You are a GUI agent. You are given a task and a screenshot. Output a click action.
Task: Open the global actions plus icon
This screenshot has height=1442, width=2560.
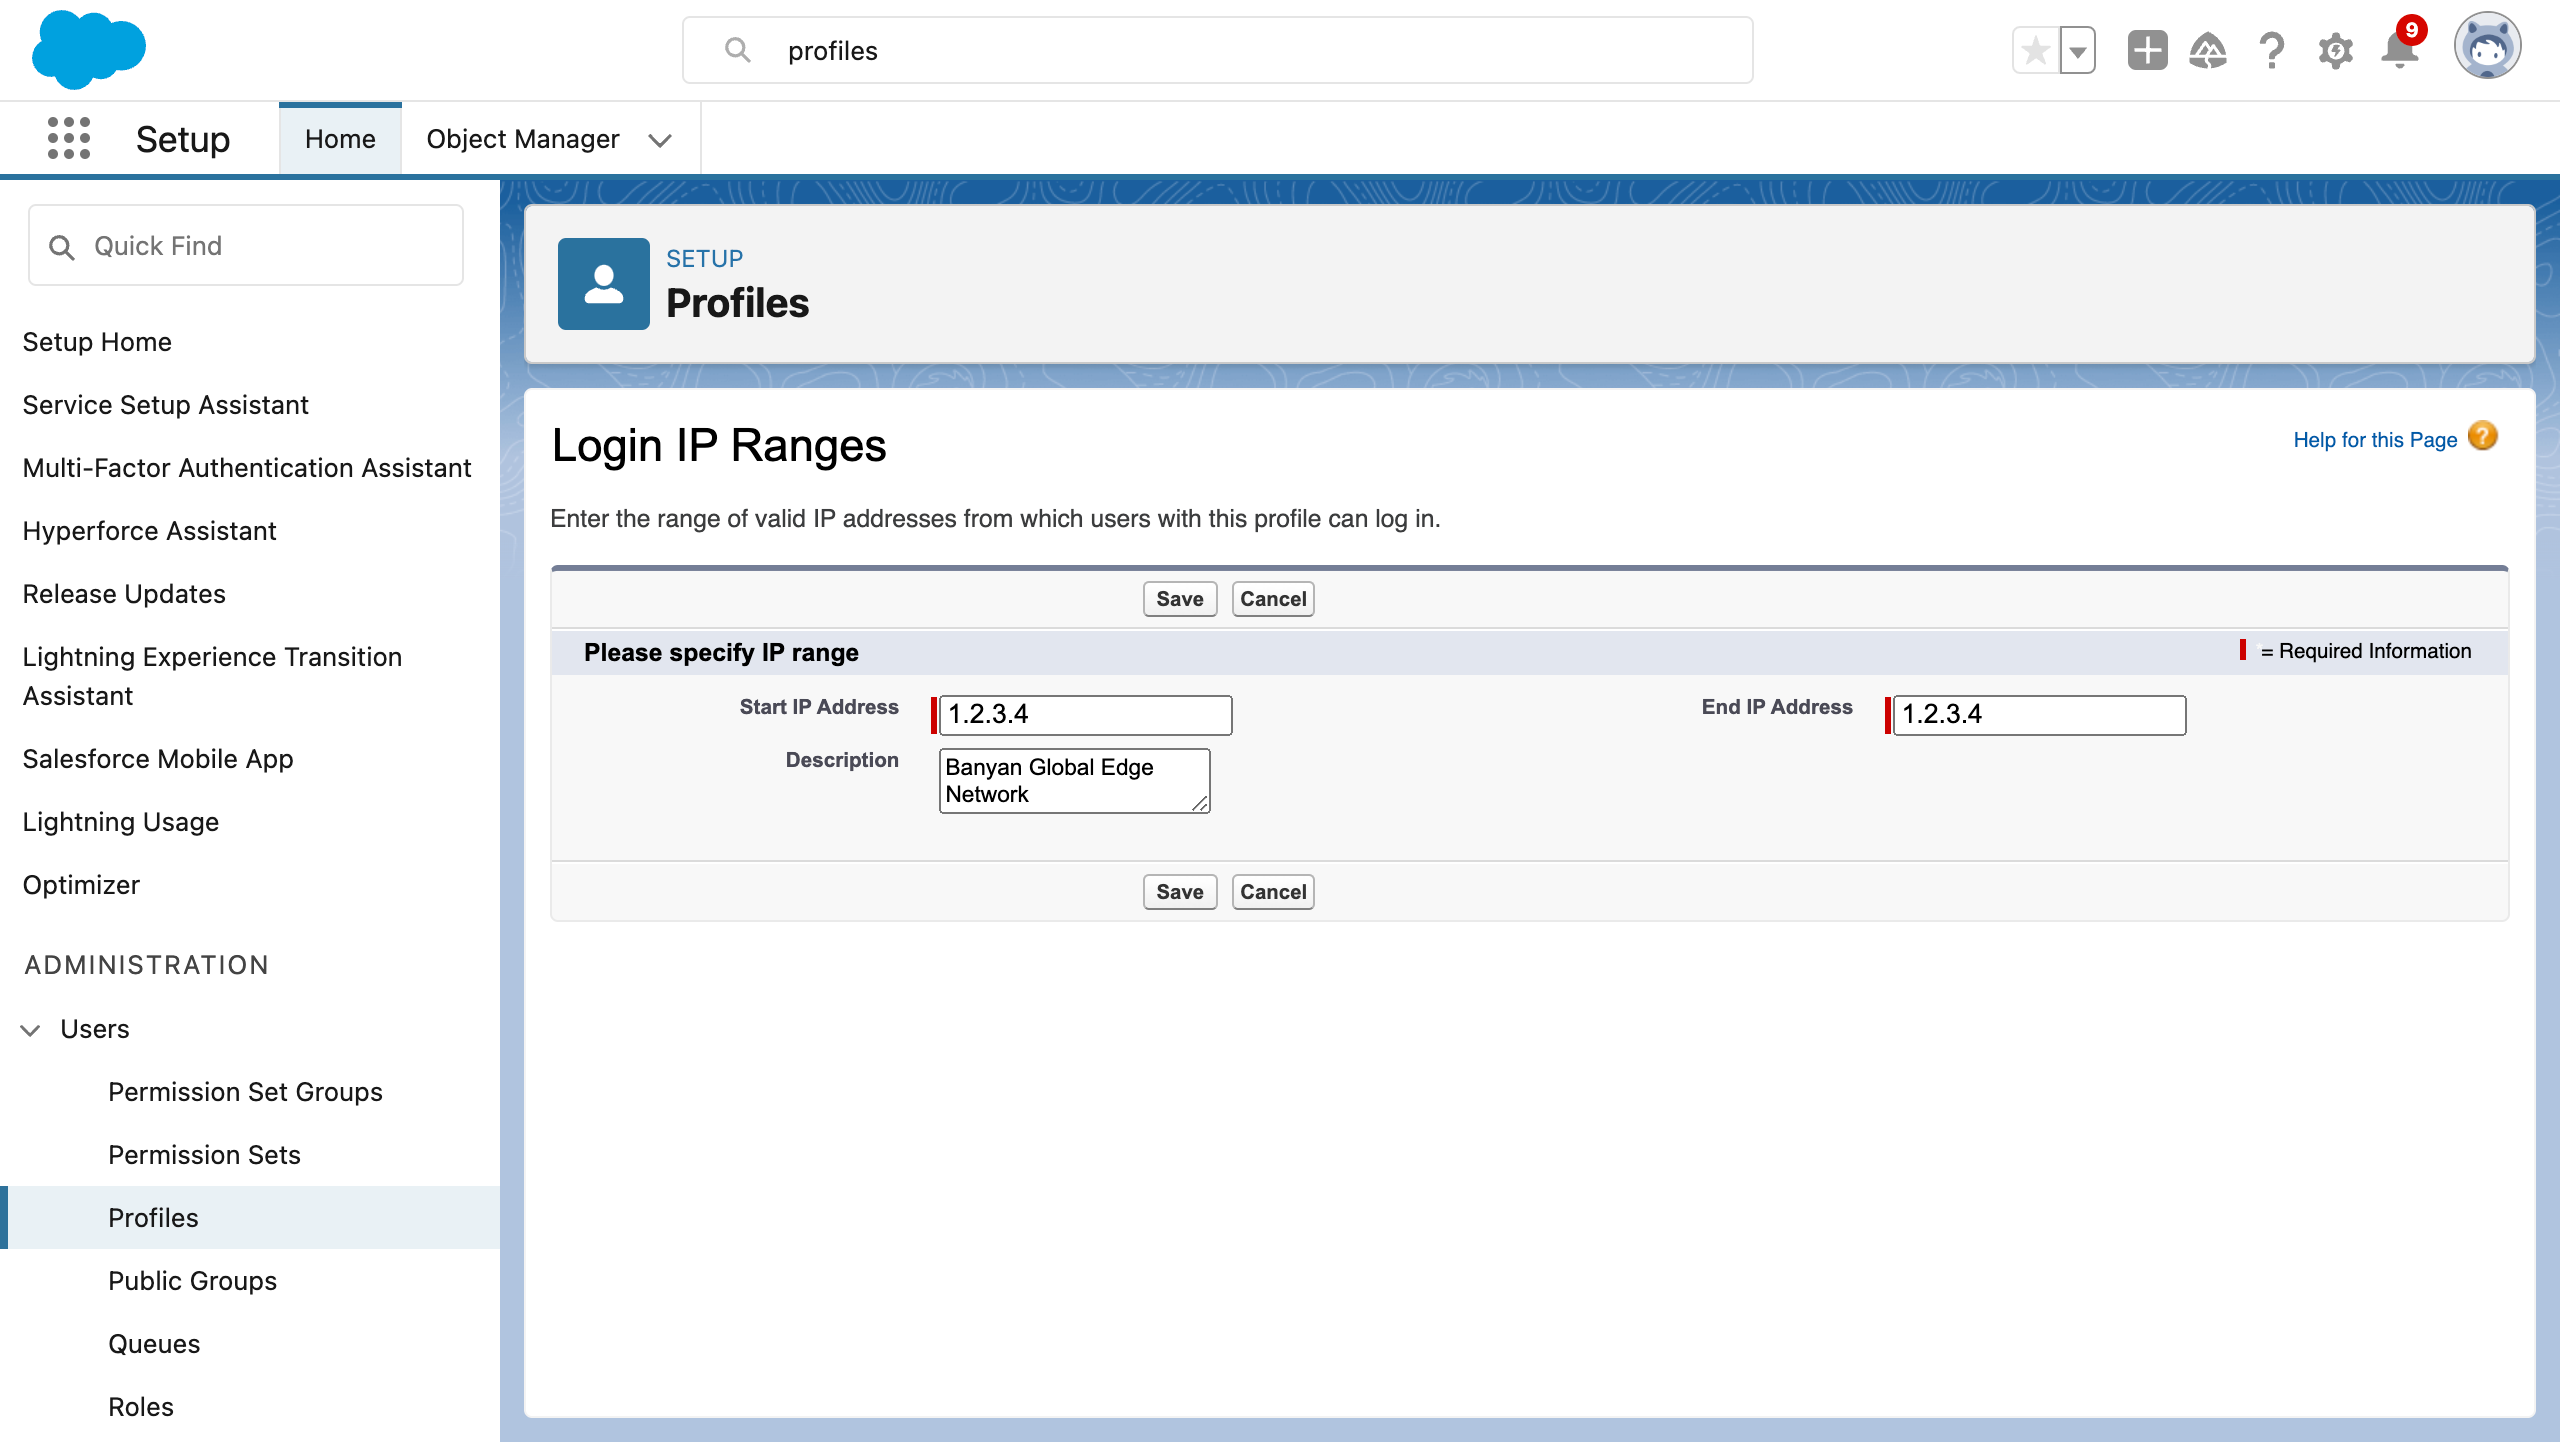2147,50
